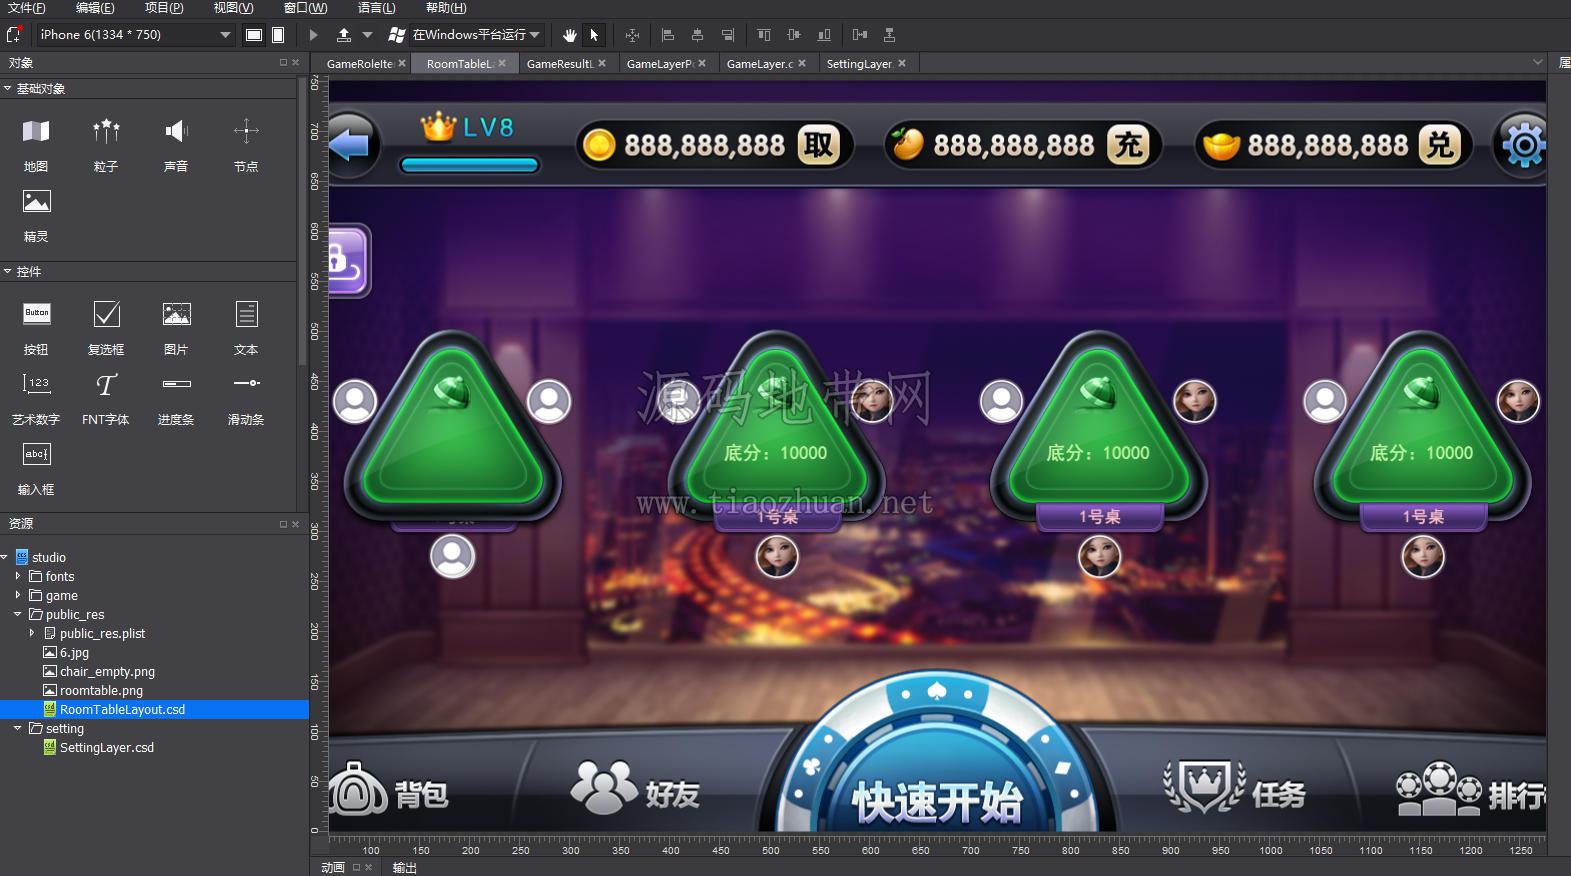Click the new file icon in toolbar
The height and width of the screenshot is (876, 1571).
[x=14, y=35]
